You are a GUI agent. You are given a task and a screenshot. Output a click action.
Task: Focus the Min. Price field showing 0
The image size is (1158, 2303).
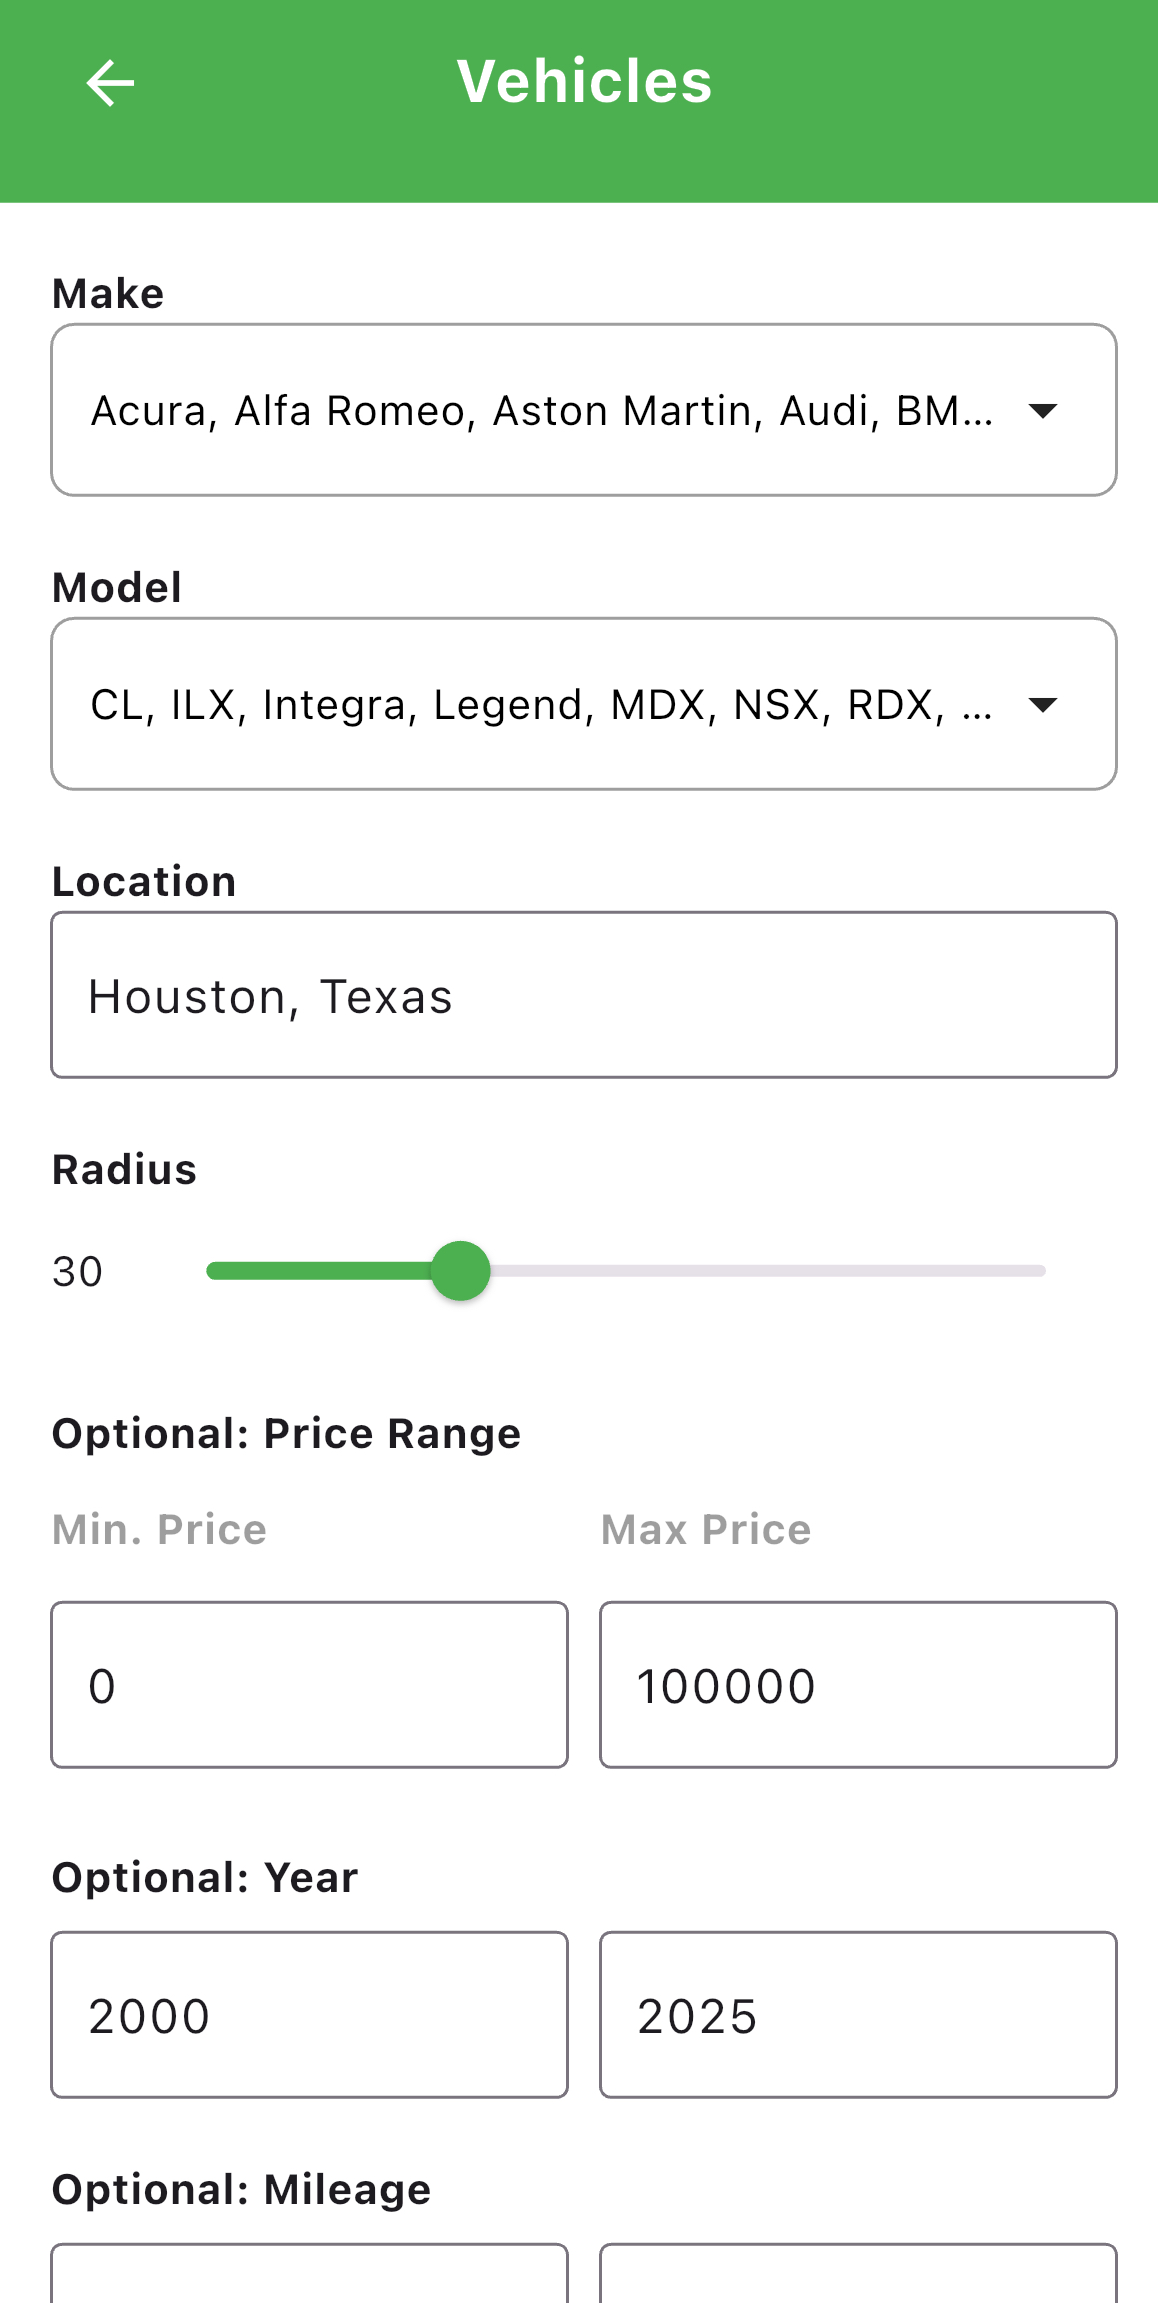(309, 1685)
